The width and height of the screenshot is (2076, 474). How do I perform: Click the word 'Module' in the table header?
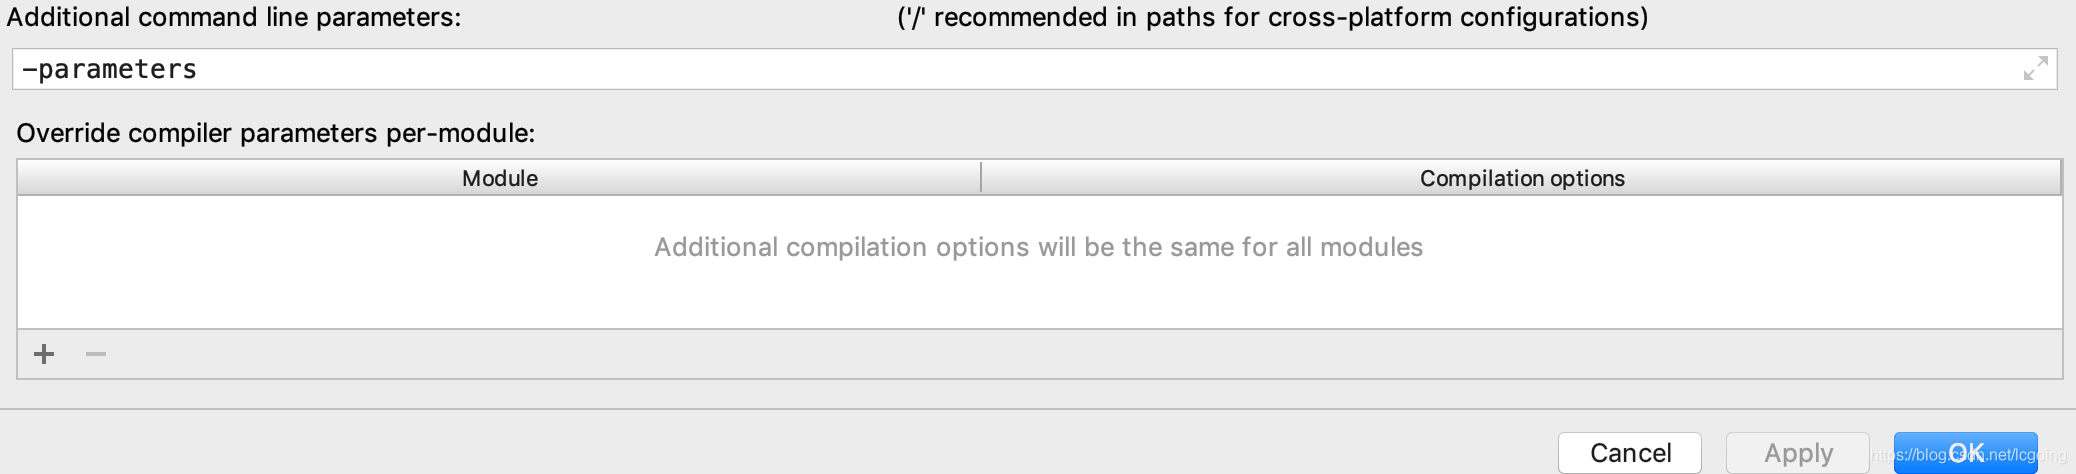(500, 178)
